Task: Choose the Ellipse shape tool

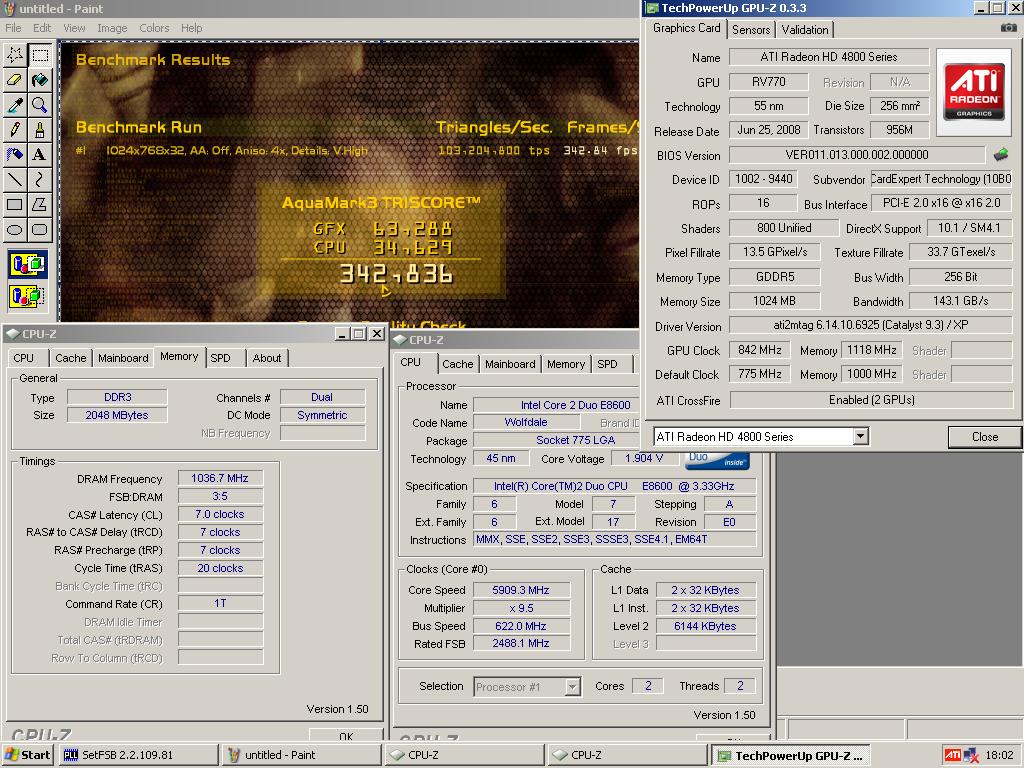Action: (15, 229)
